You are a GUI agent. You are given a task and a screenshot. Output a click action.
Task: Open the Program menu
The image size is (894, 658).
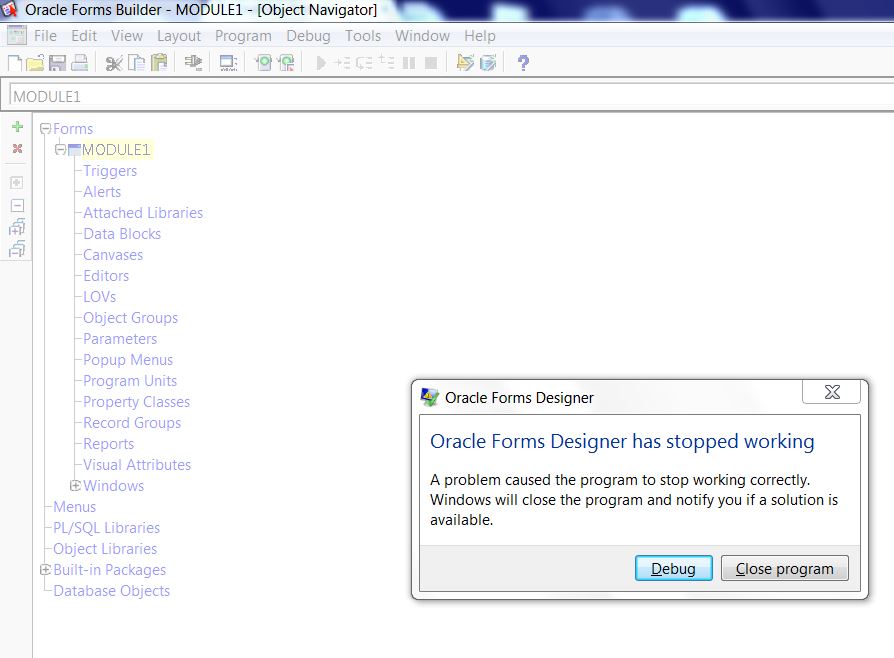(x=243, y=36)
